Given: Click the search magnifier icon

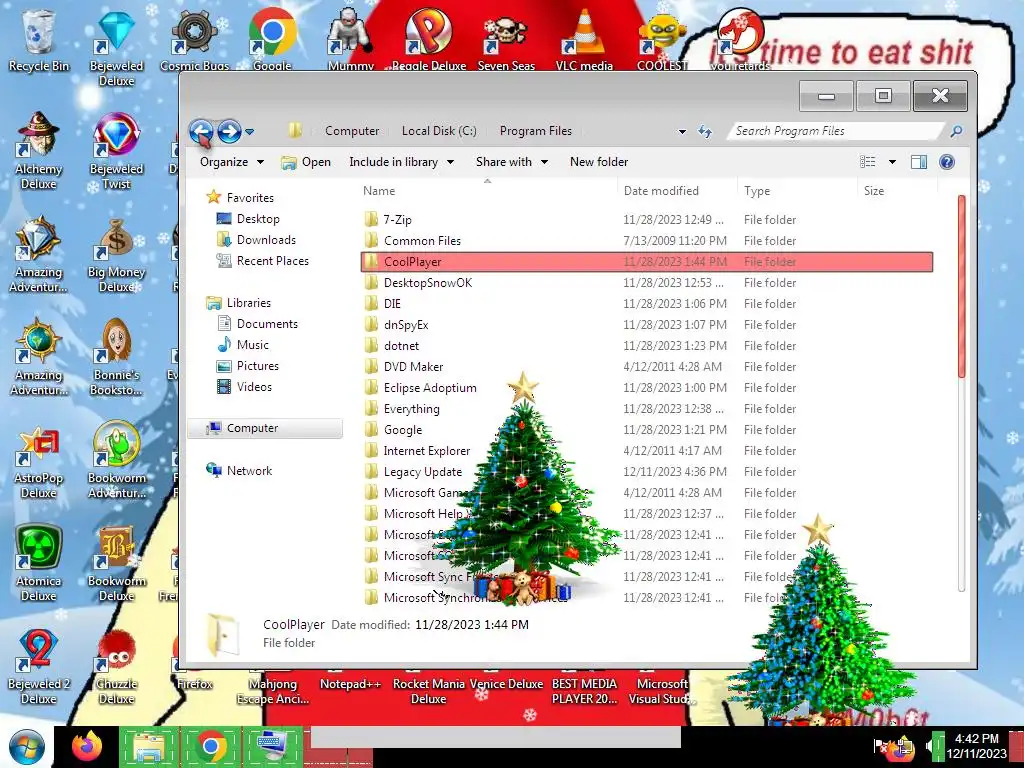Looking at the screenshot, I should pyautogui.click(x=956, y=131).
